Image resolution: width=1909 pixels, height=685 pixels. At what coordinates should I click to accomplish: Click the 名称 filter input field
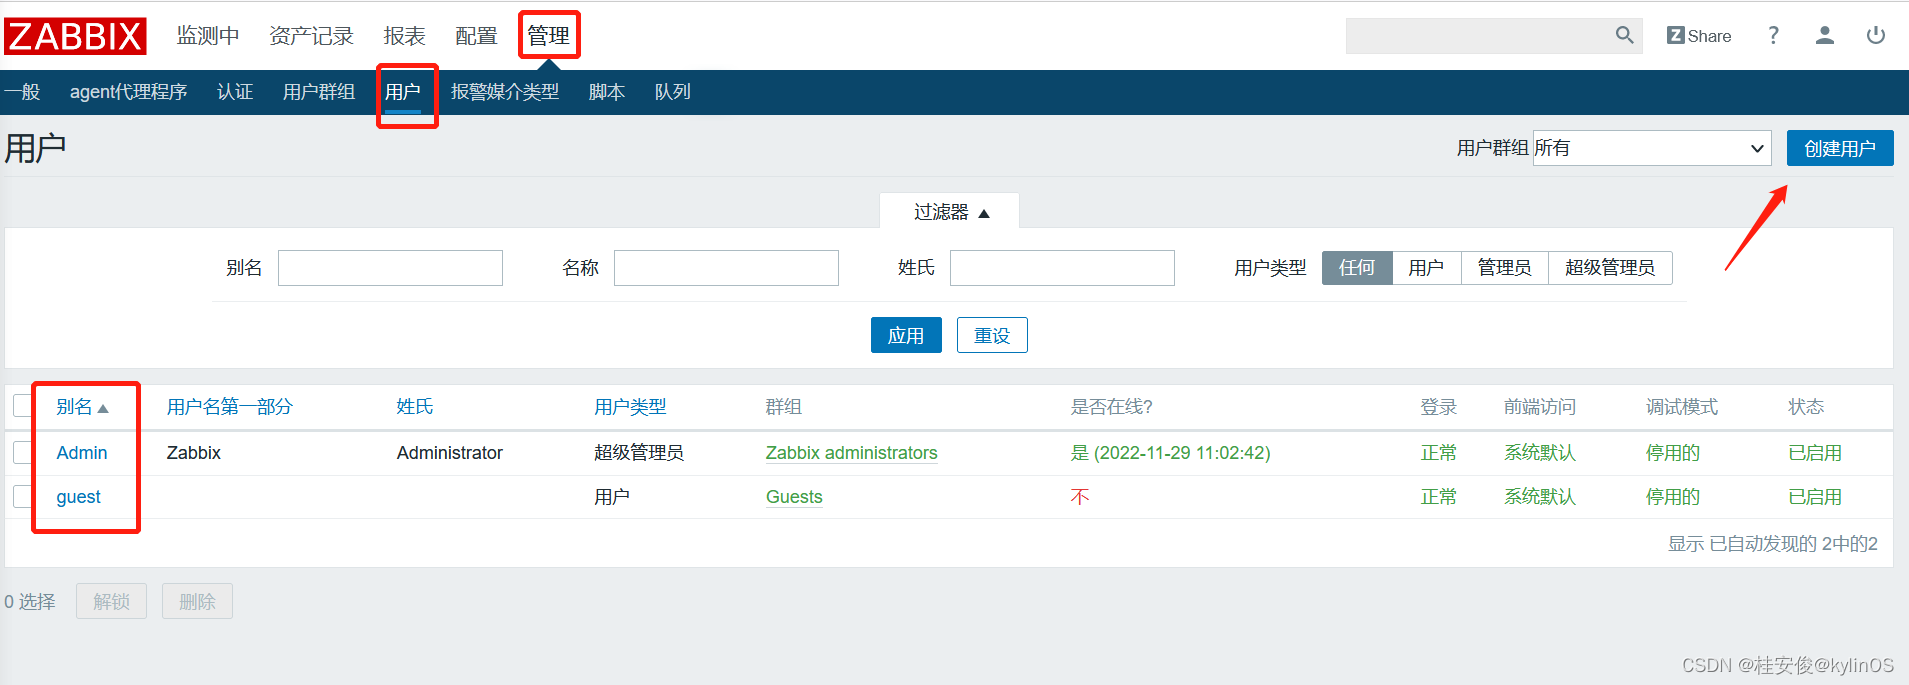726,268
